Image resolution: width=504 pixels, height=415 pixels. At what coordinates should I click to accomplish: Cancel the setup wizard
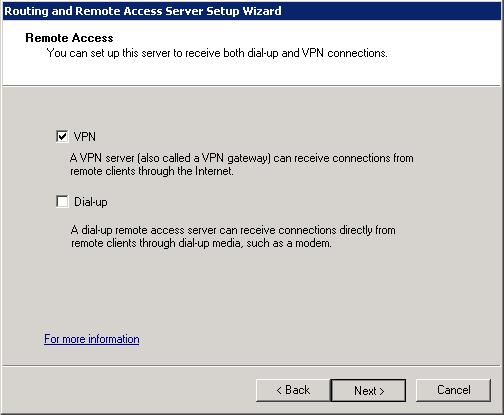[453, 390]
